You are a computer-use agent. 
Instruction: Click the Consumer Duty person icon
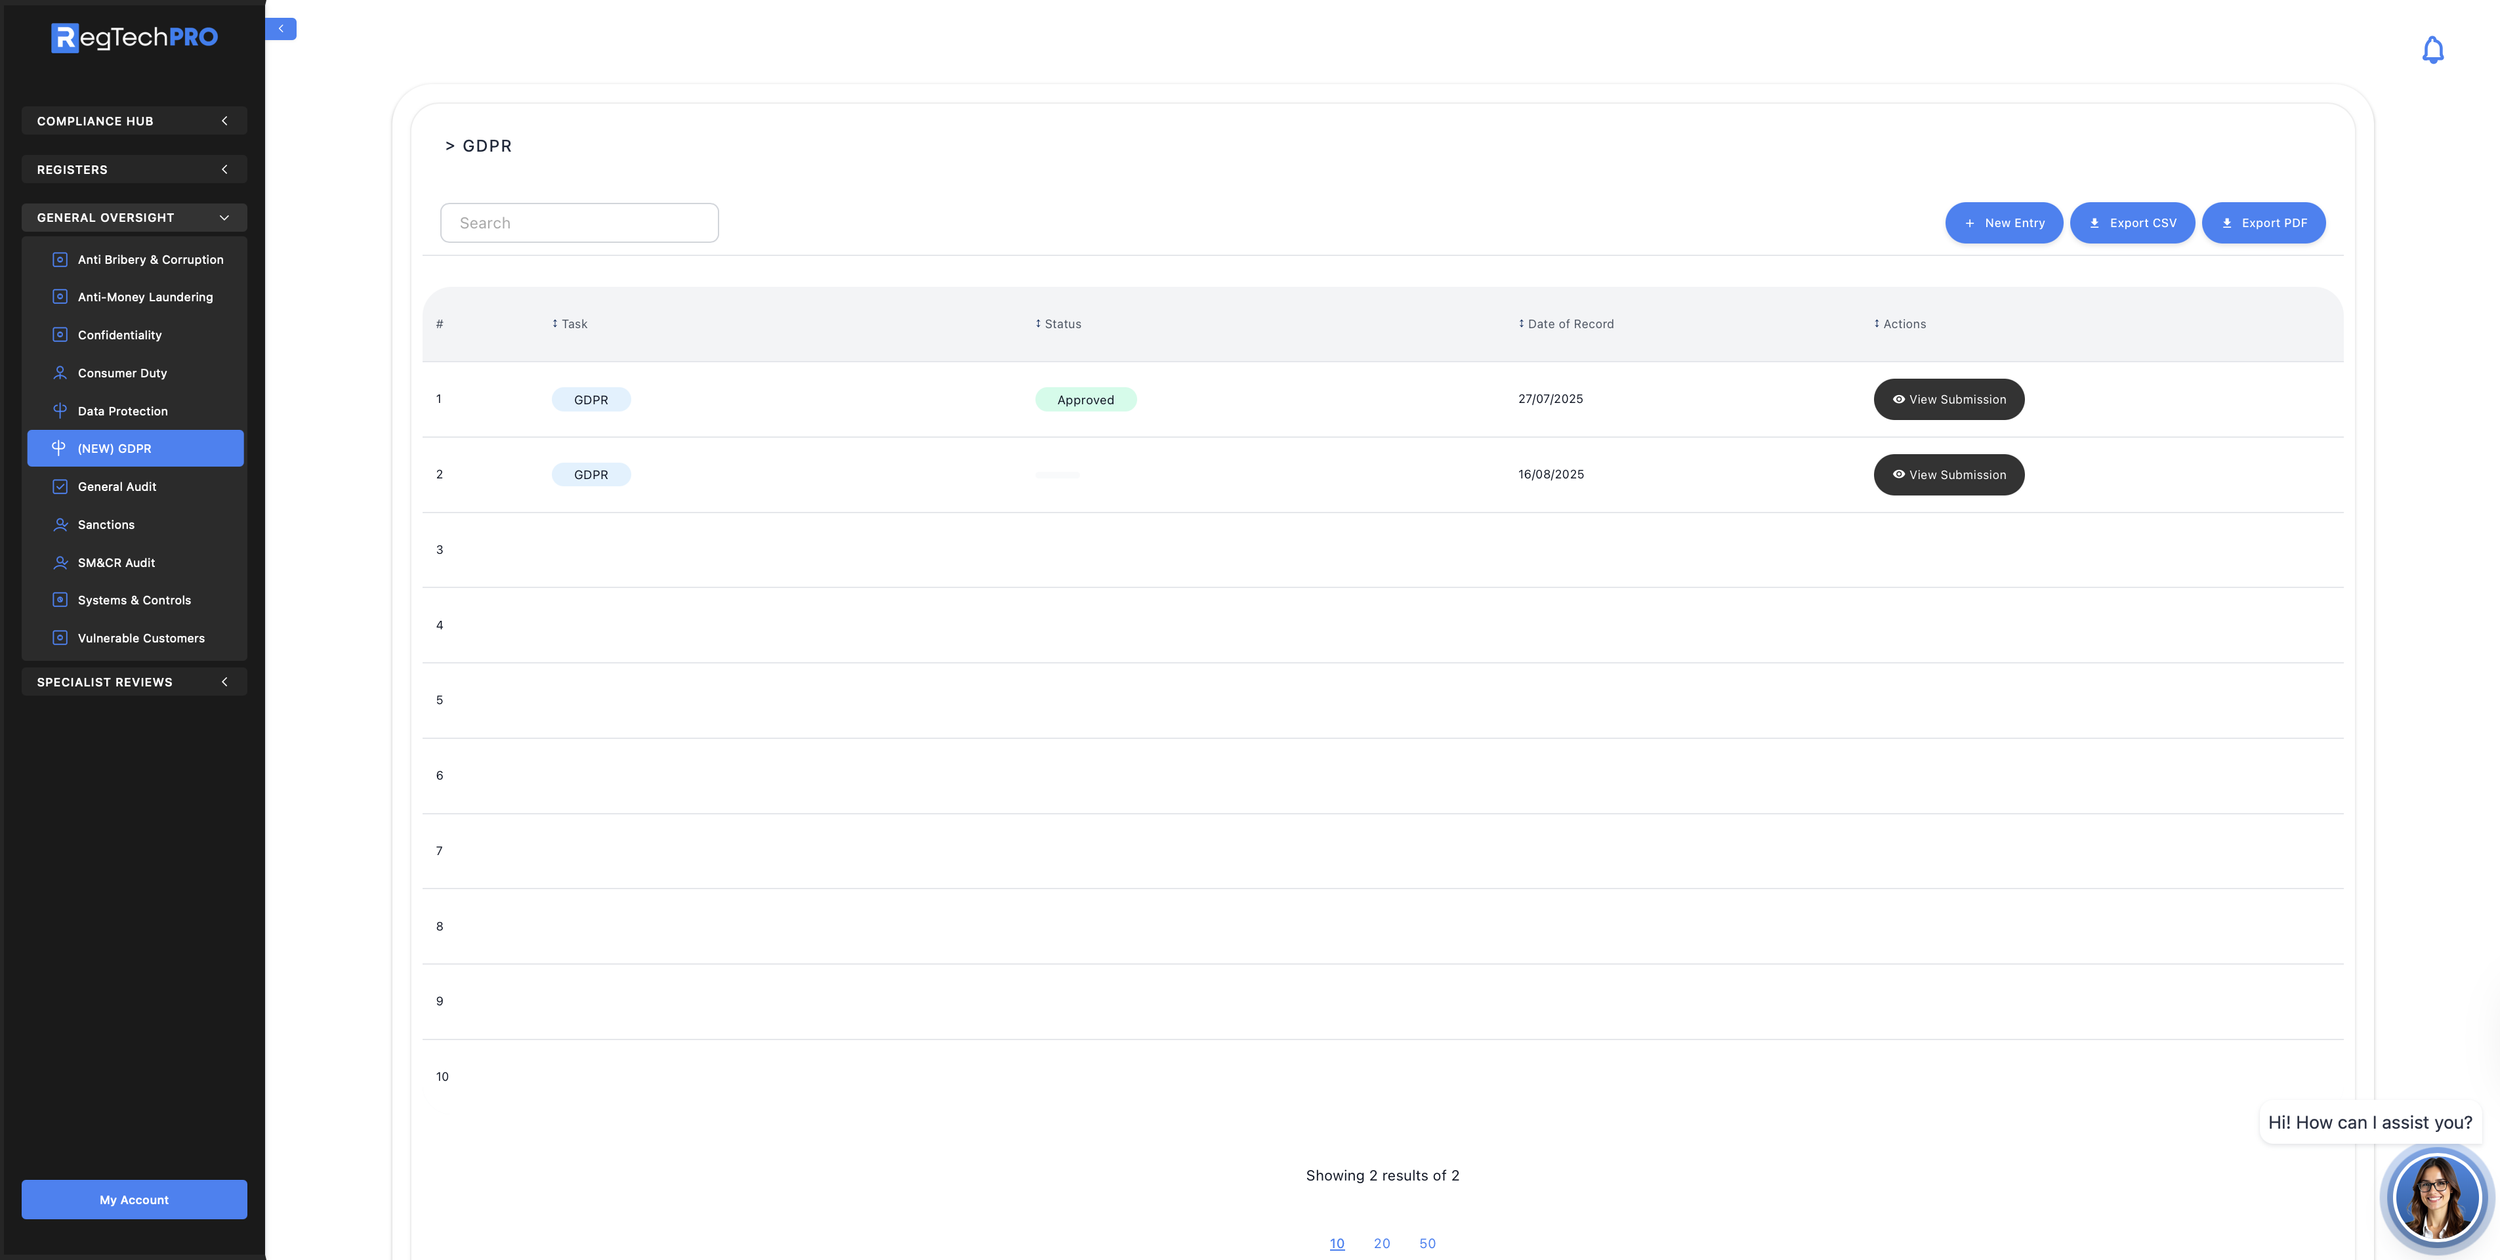tap(60, 373)
